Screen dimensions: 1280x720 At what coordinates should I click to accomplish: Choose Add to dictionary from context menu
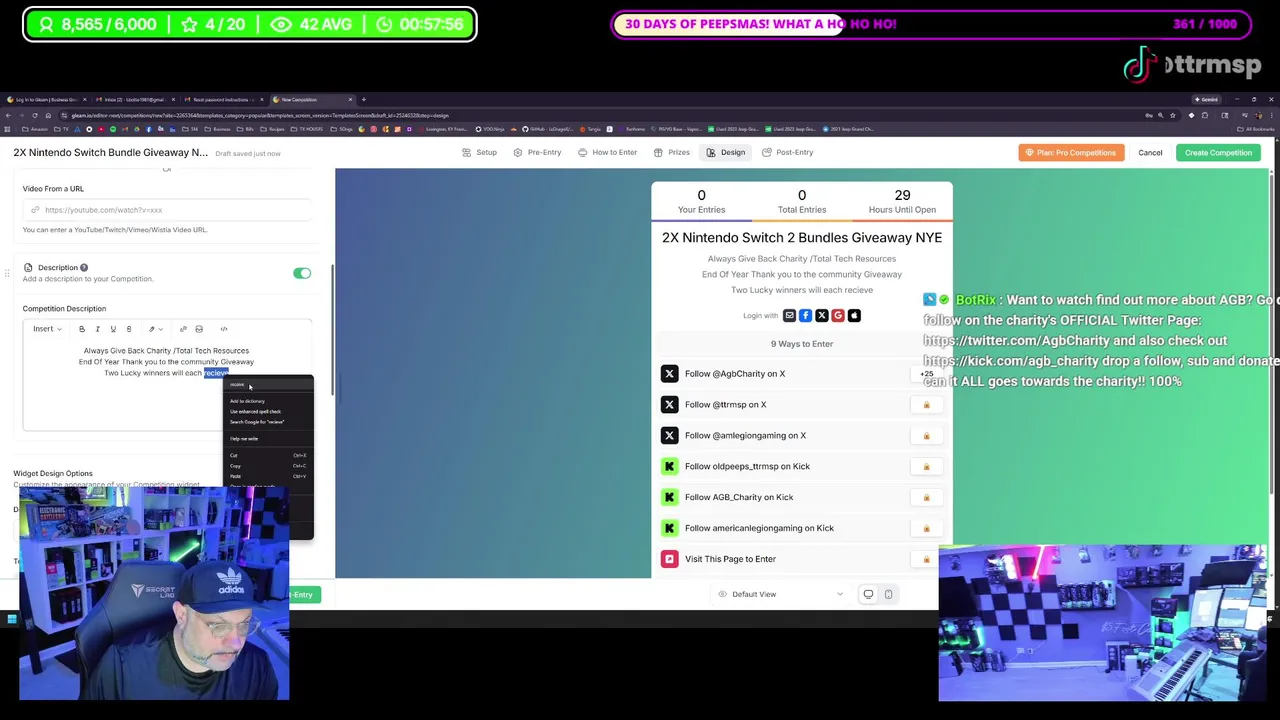(x=268, y=401)
